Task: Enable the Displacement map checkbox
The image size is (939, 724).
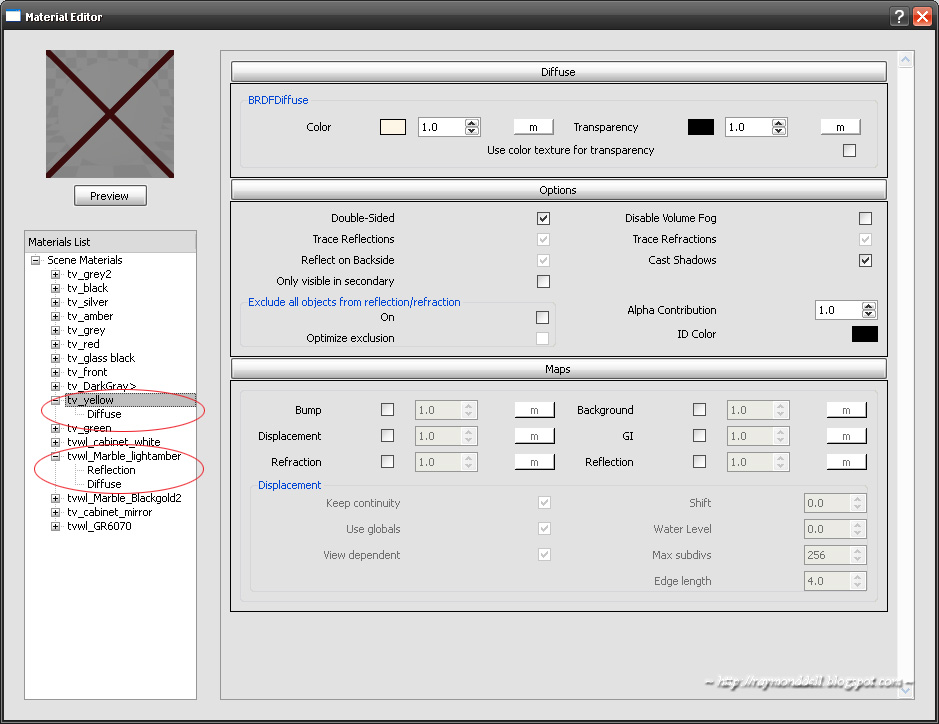Action: coord(387,436)
